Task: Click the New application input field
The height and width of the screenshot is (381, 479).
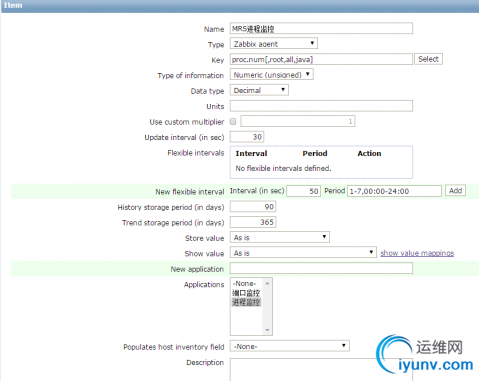Action: pos(321,268)
